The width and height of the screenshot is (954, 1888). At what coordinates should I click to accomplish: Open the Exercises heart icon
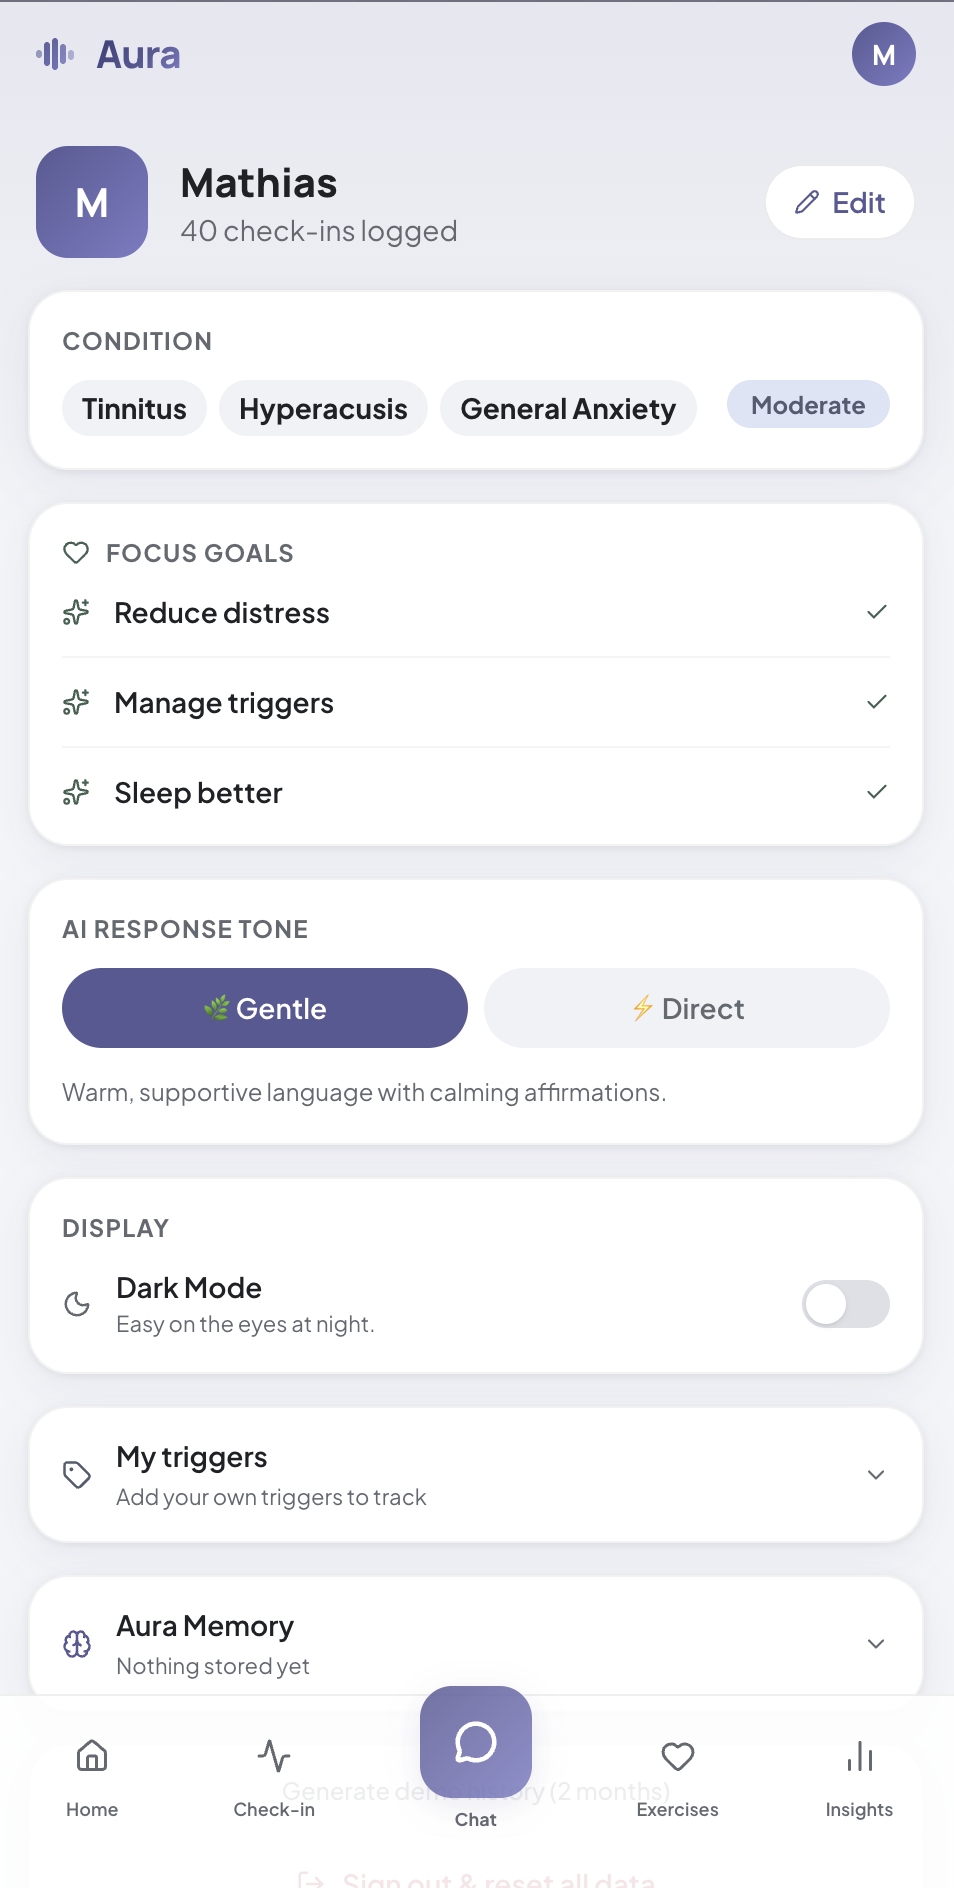pos(678,1756)
